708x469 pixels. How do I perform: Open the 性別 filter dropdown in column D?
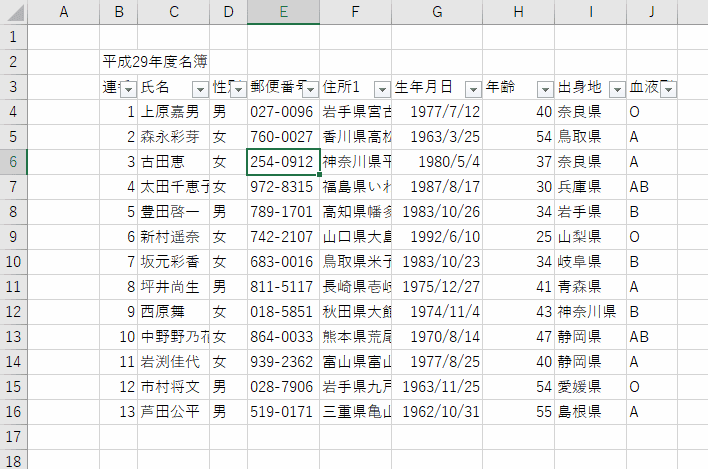coord(237,89)
